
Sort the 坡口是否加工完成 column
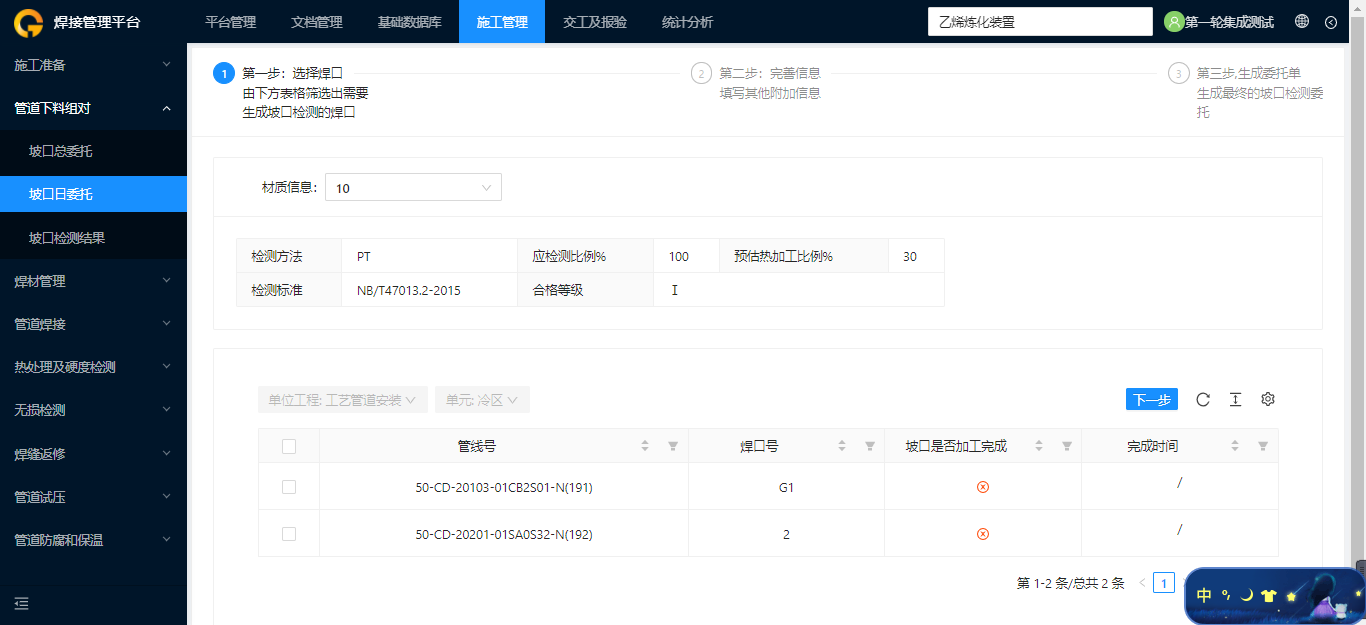point(1039,446)
